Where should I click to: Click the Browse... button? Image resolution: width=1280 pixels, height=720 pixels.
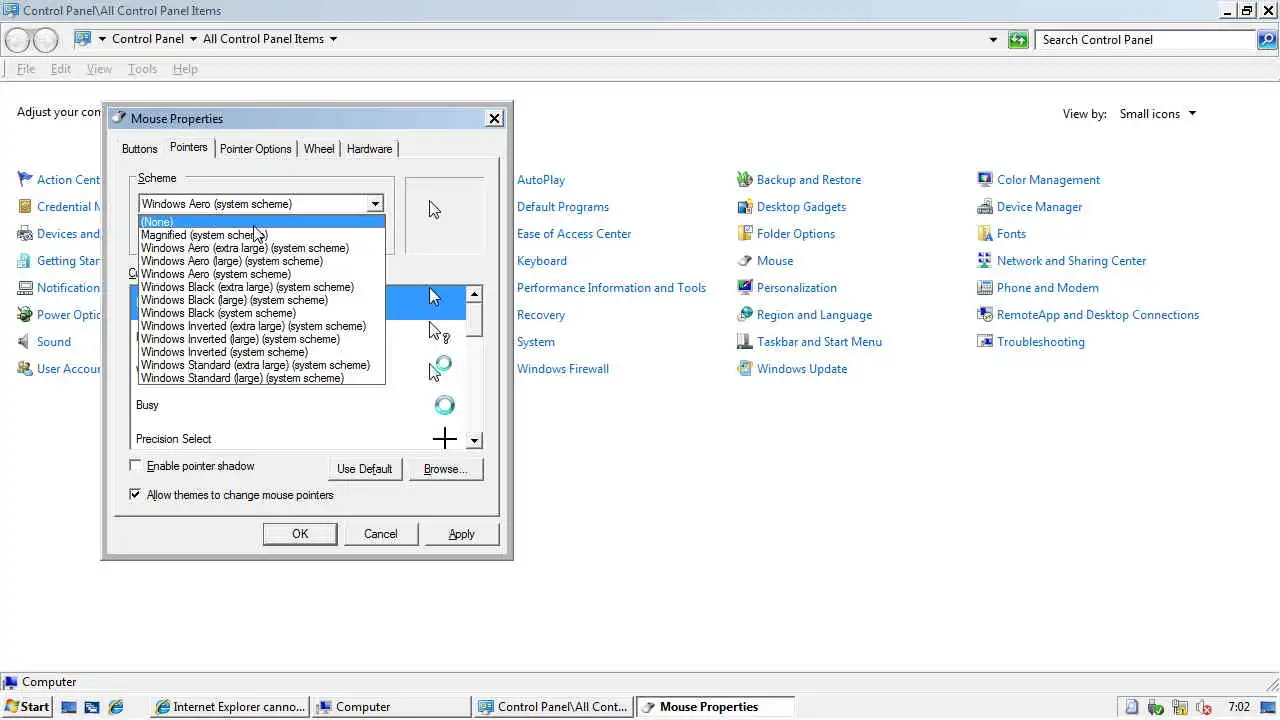pos(446,469)
